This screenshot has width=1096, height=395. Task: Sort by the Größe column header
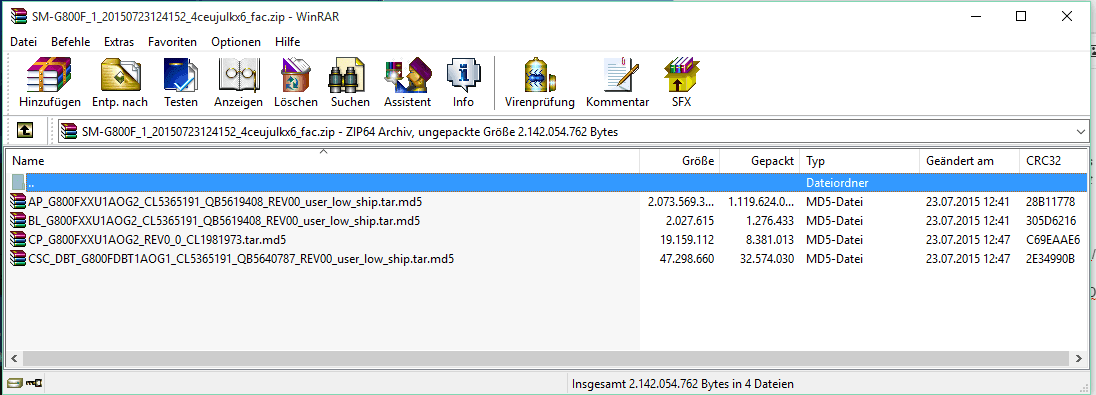coord(680,161)
